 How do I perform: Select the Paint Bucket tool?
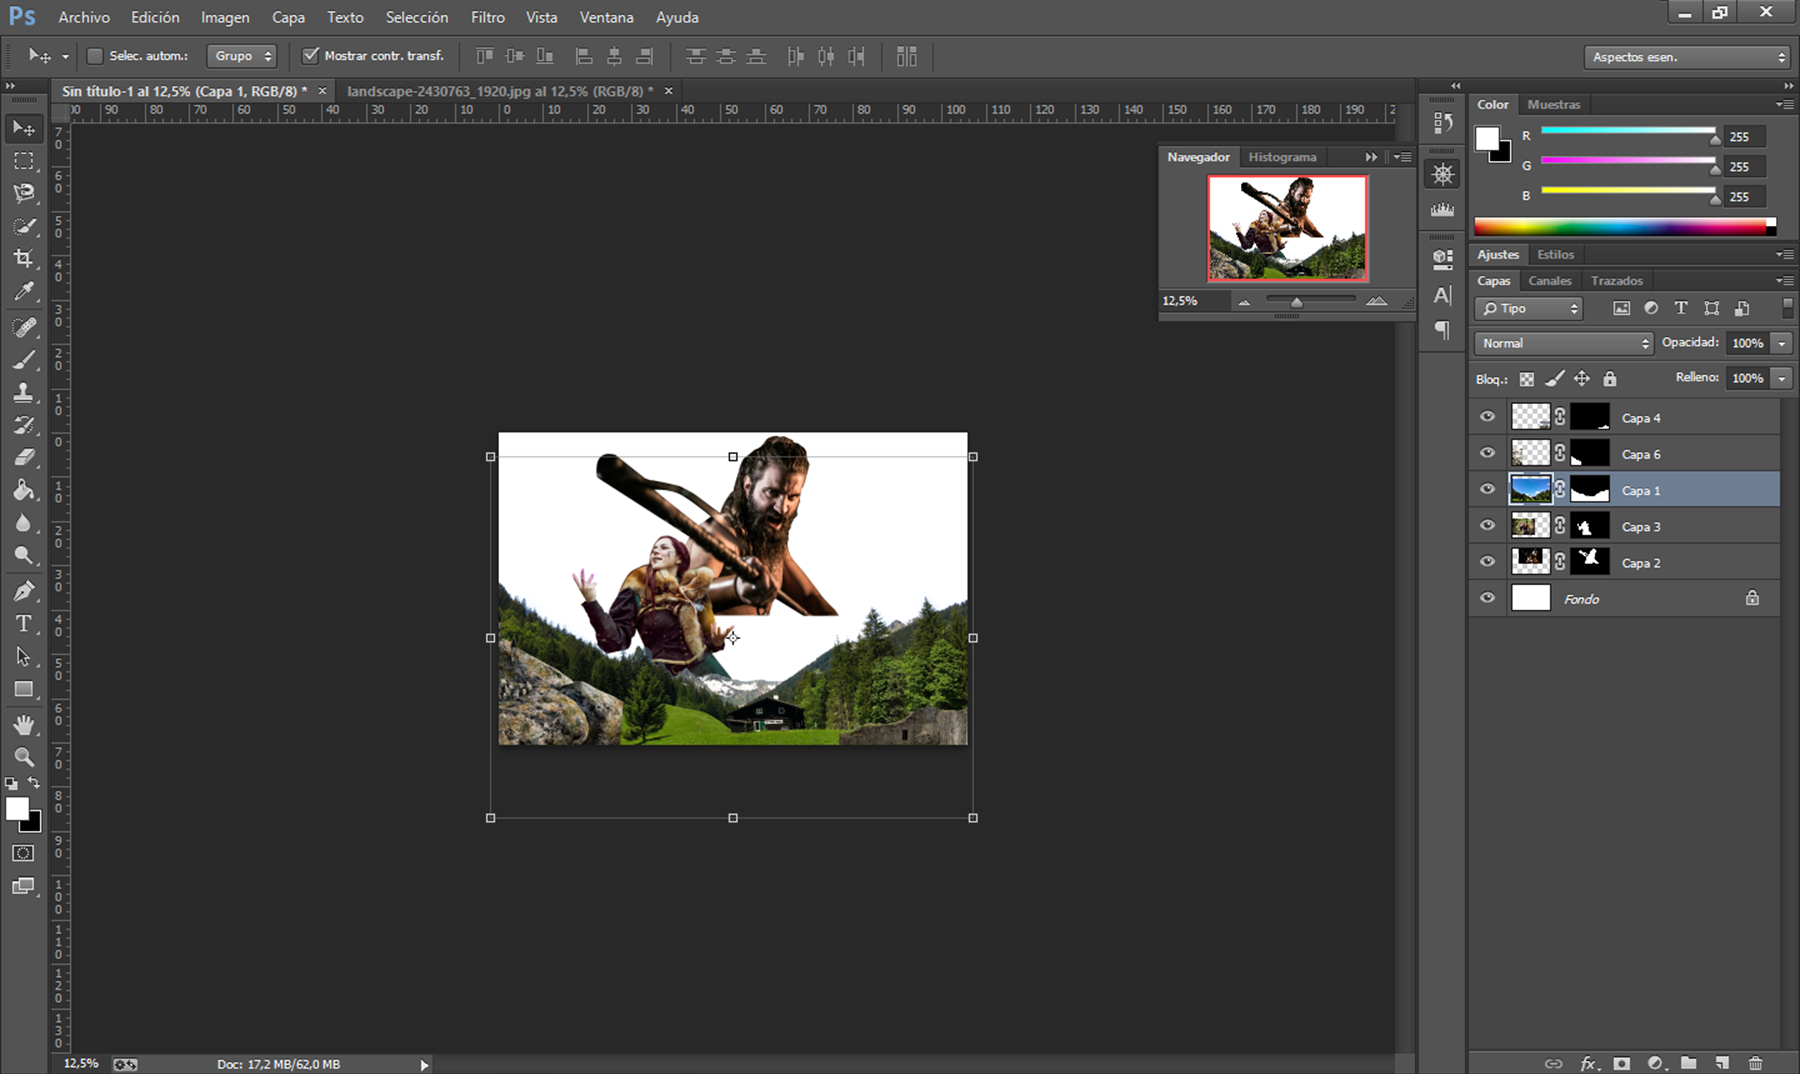point(24,490)
